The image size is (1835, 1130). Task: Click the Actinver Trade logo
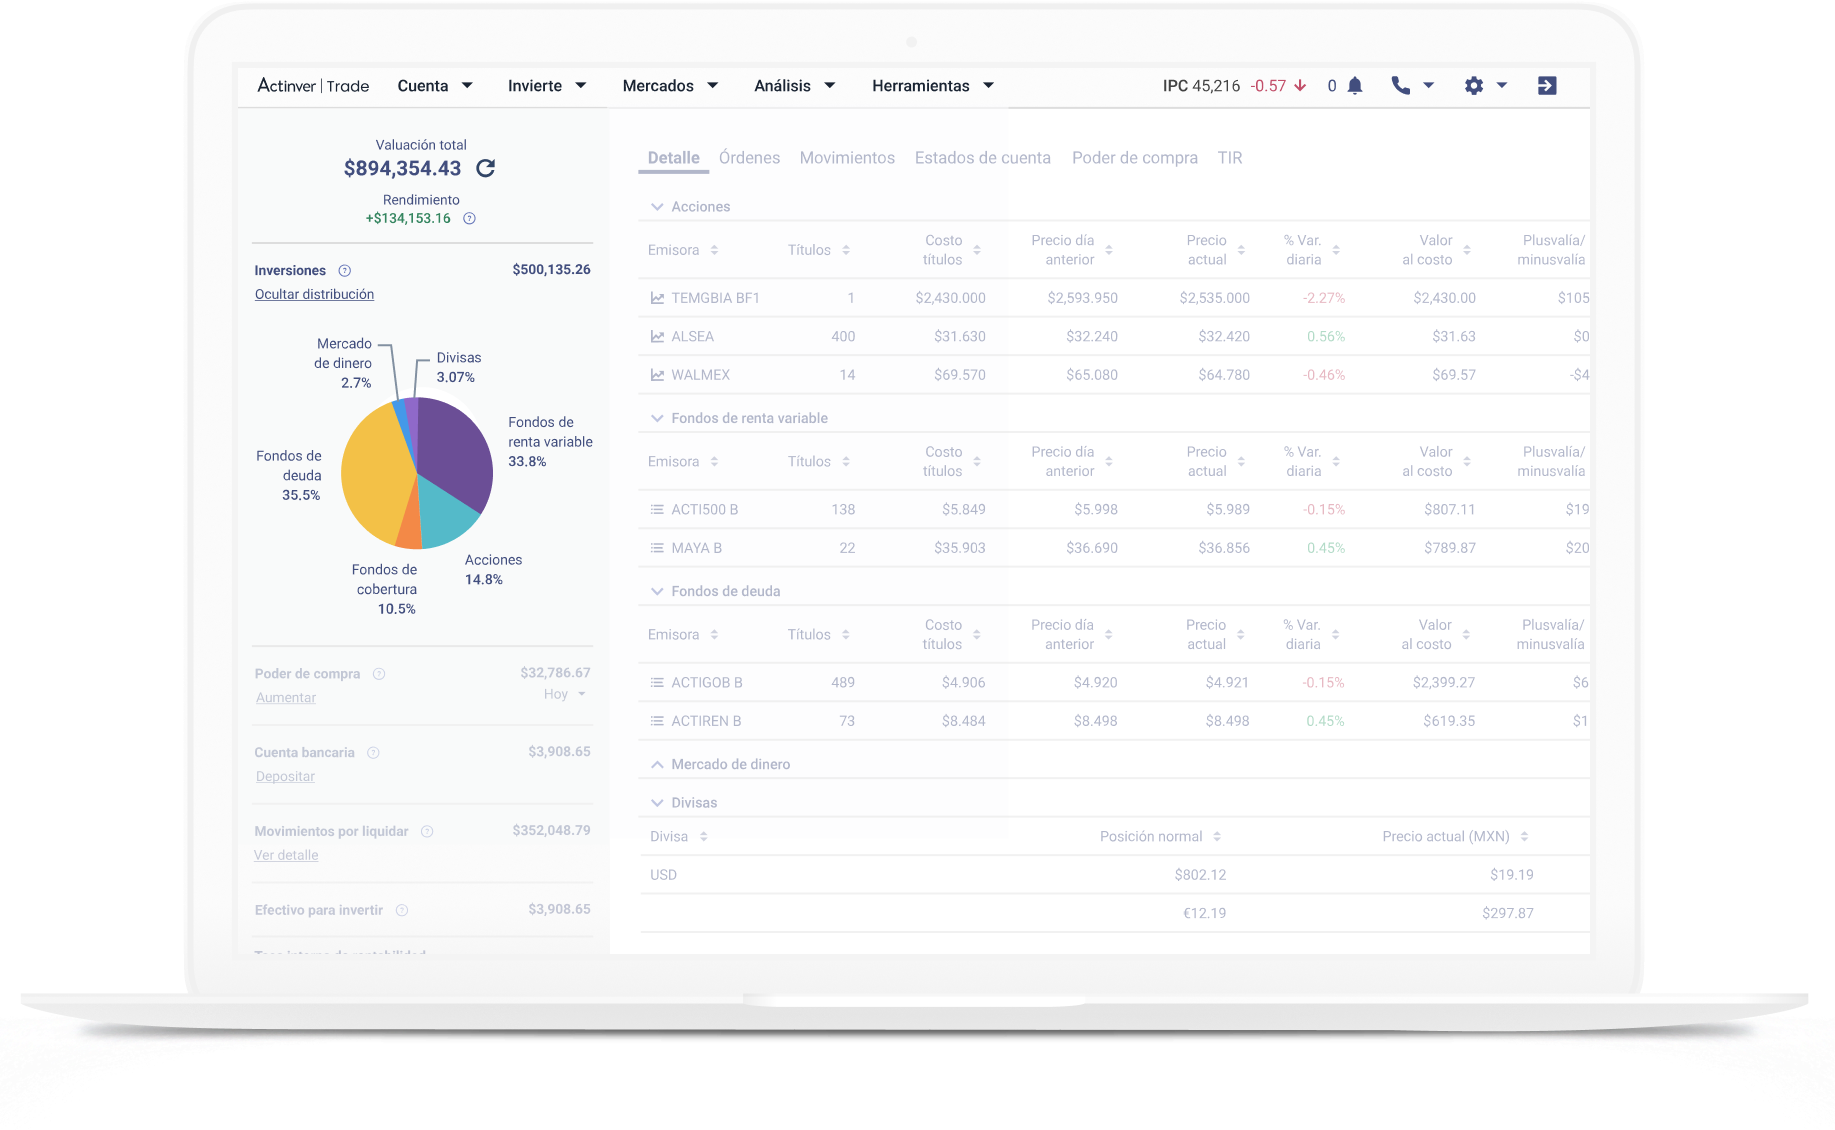click(313, 85)
